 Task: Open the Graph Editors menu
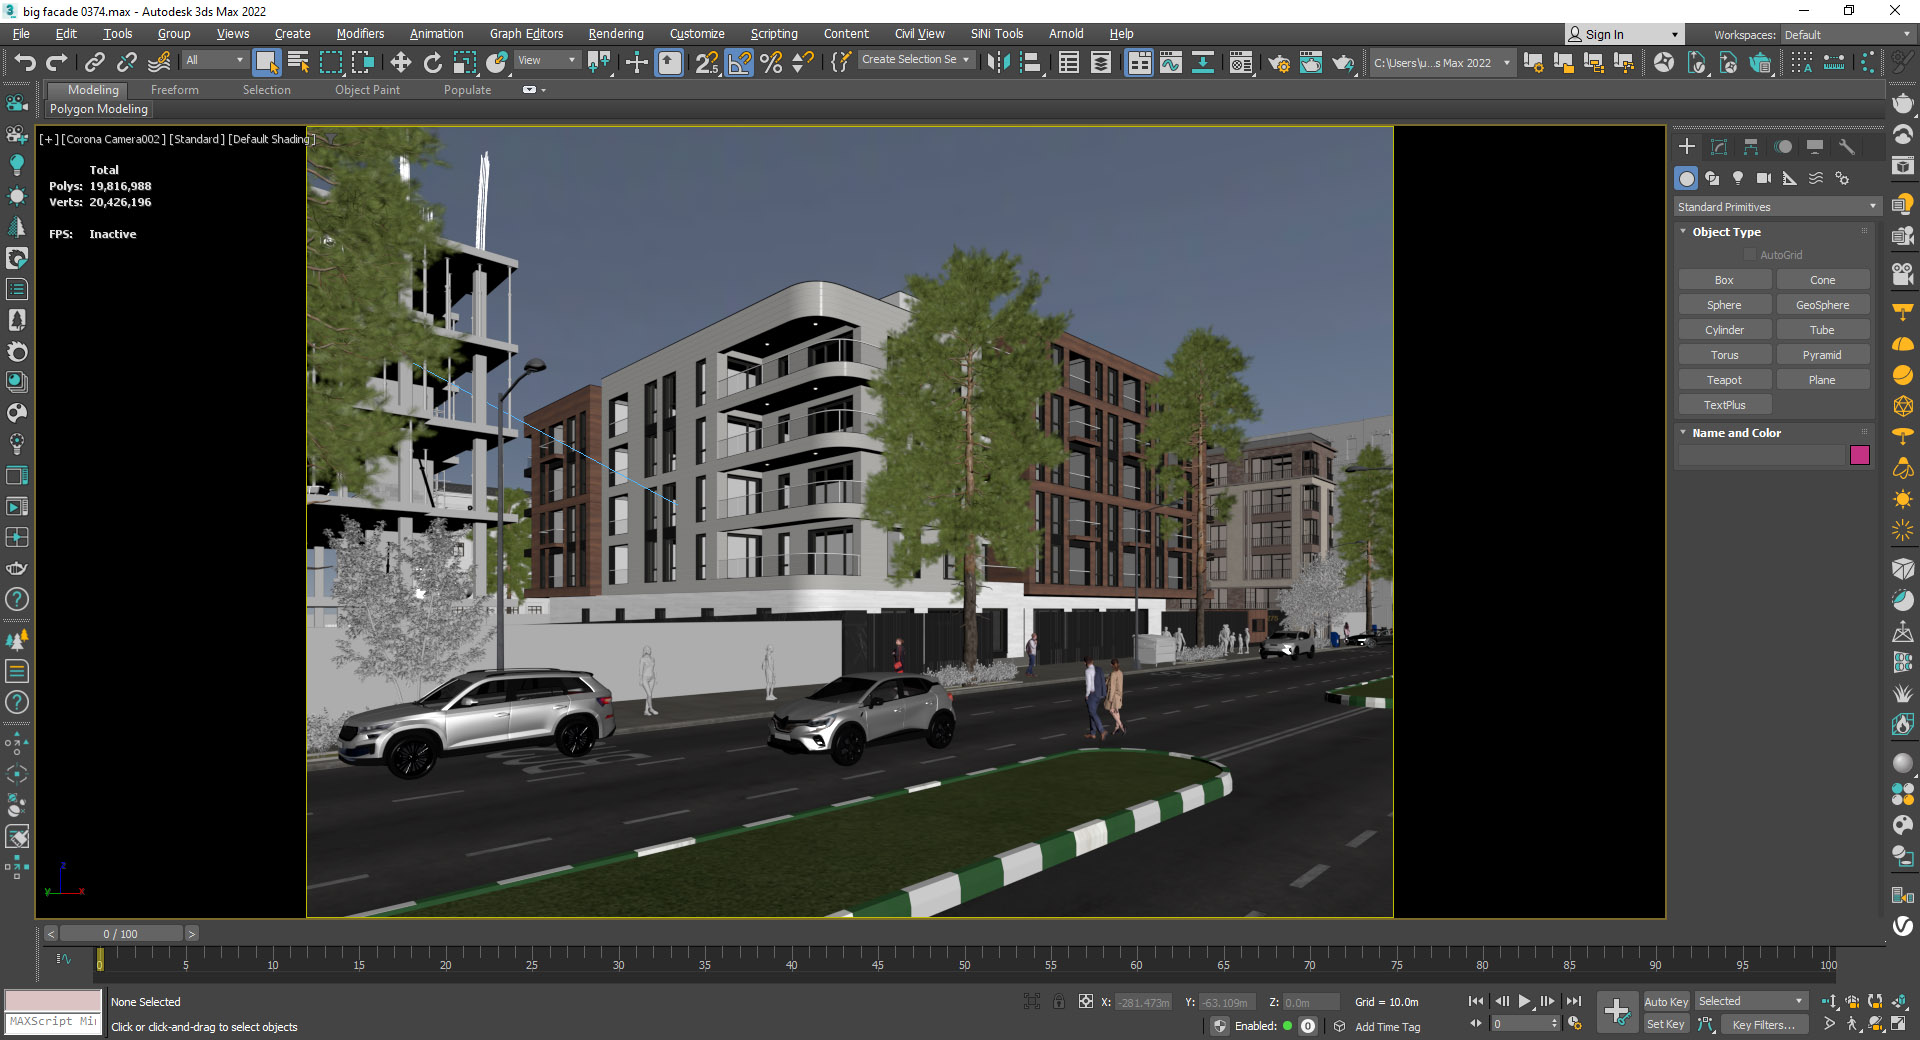(526, 34)
